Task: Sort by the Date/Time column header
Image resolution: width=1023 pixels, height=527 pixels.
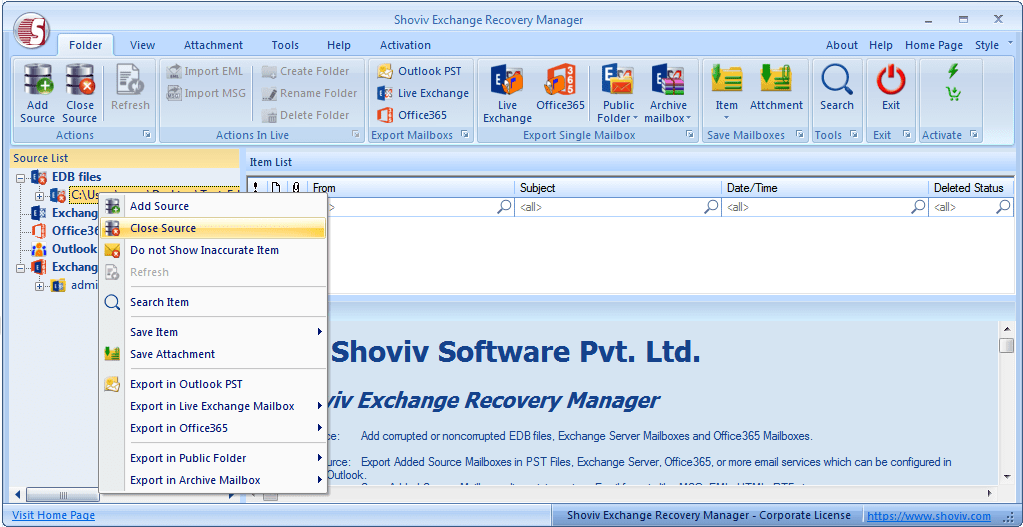Action: [825, 188]
